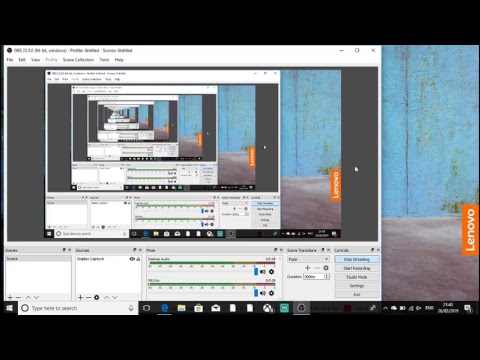Open the Scene Collection menu
Screen dimensions: 480x360
(x=78, y=60)
